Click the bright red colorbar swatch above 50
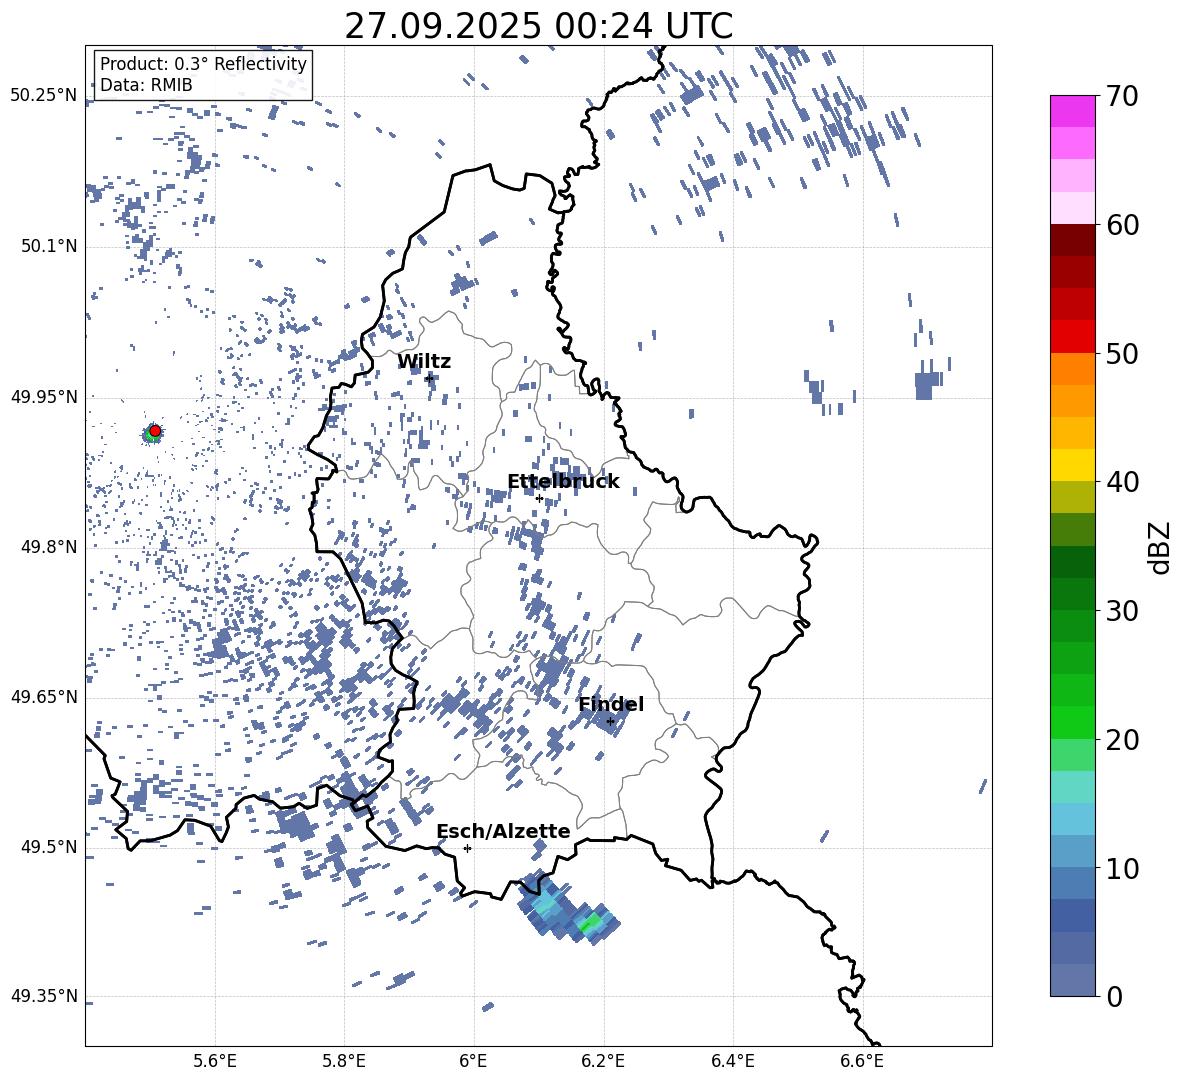This screenshot has height=1081, width=1184. point(1072,336)
